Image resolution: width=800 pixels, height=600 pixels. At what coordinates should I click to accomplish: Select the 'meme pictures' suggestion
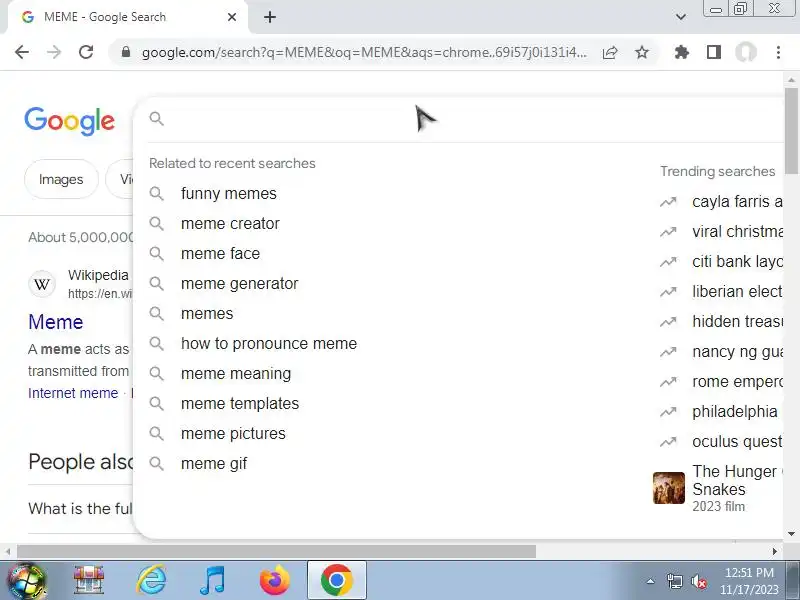(233, 434)
